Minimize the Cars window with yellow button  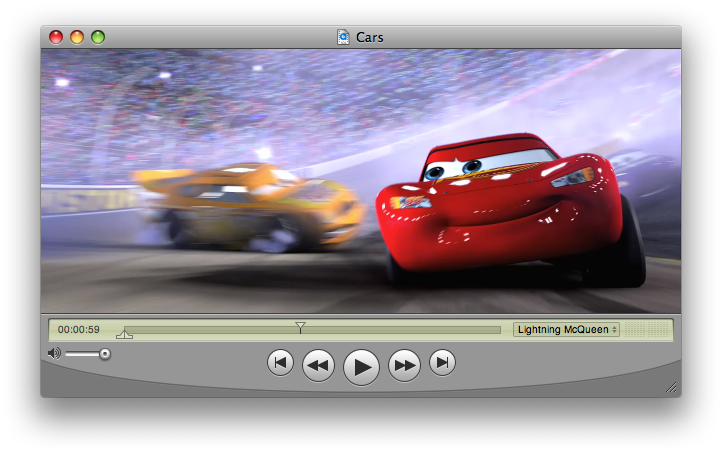(x=77, y=37)
